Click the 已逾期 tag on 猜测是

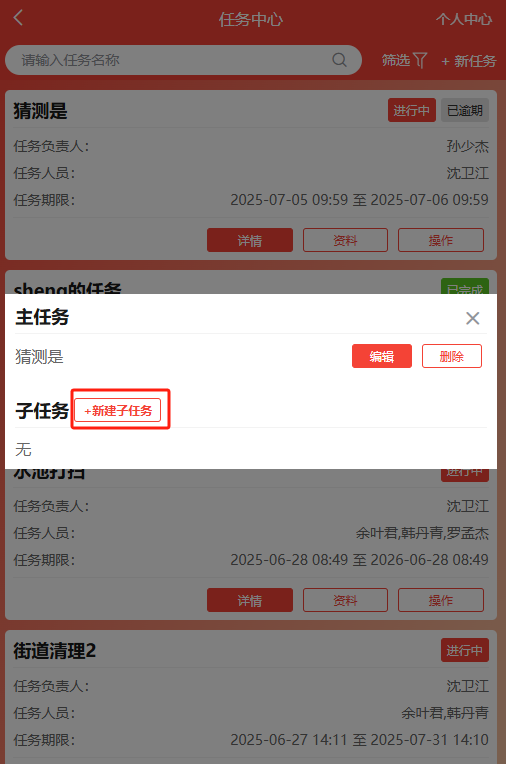tap(465, 110)
